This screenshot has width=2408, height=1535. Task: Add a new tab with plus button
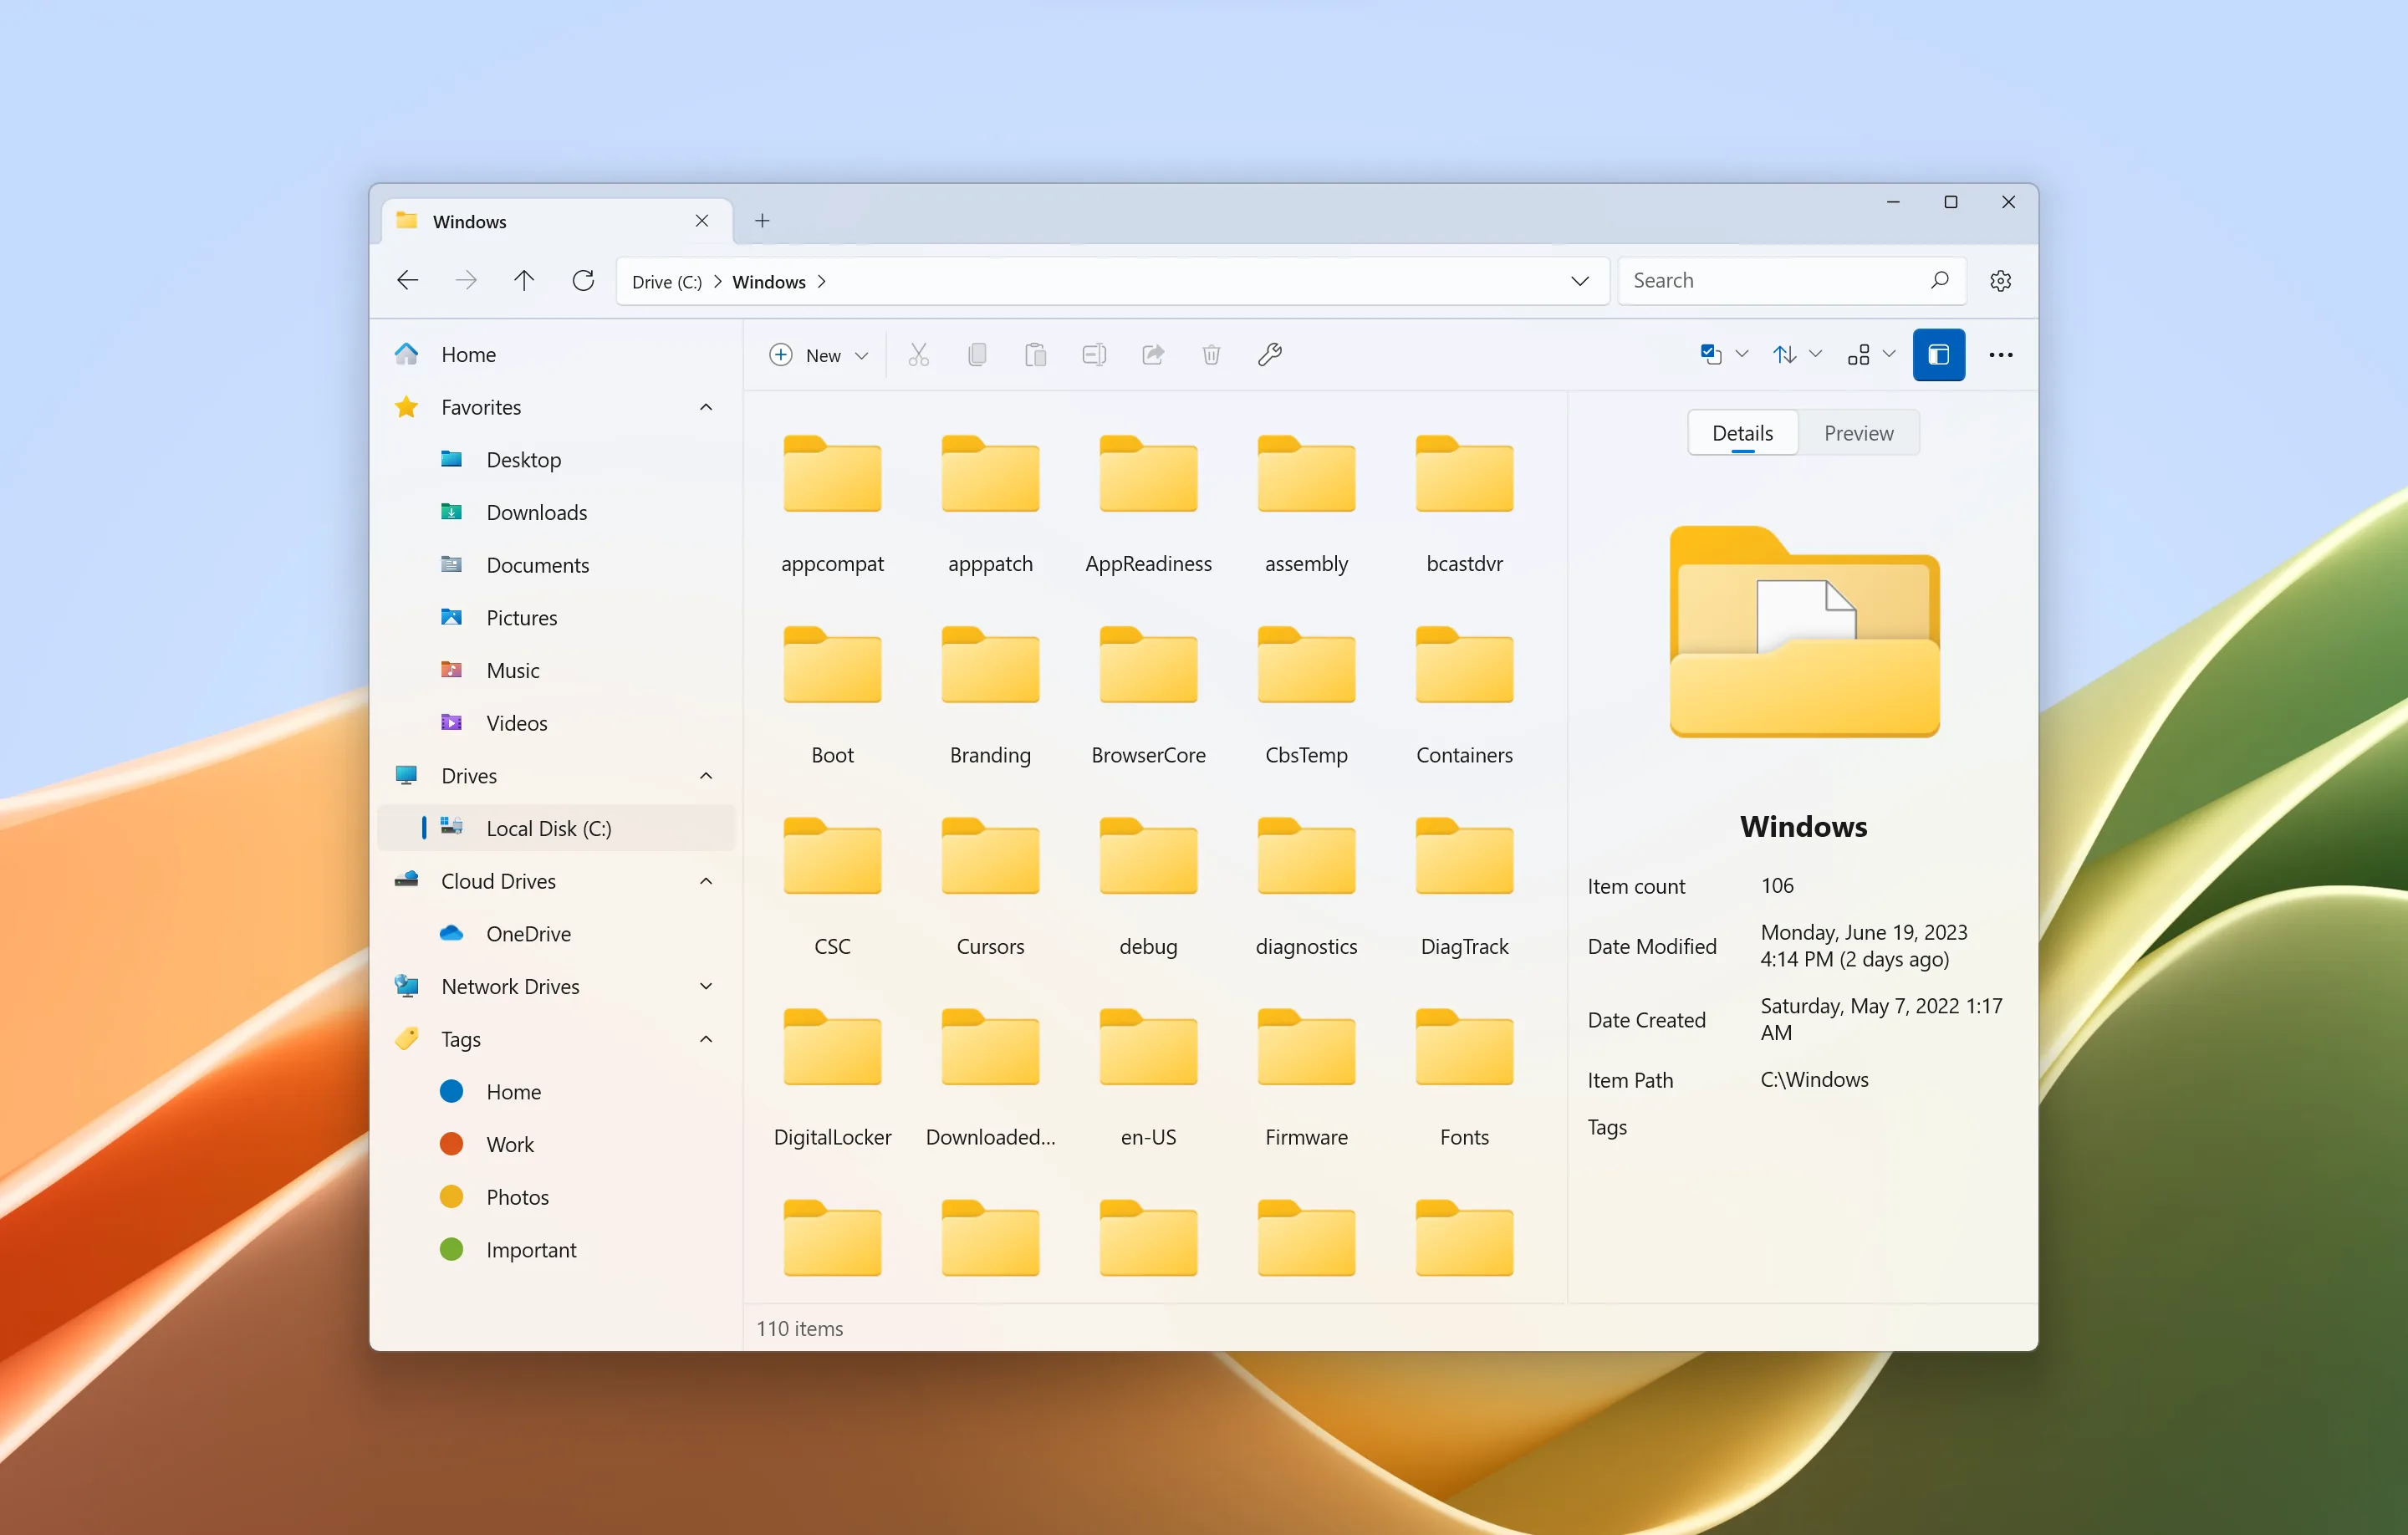[762, 221]
